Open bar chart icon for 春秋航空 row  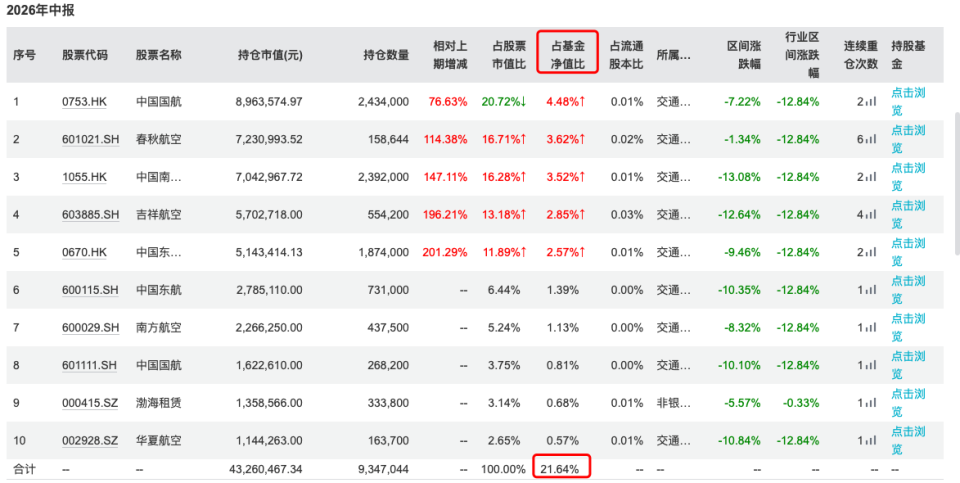click(x=872, y=140)
